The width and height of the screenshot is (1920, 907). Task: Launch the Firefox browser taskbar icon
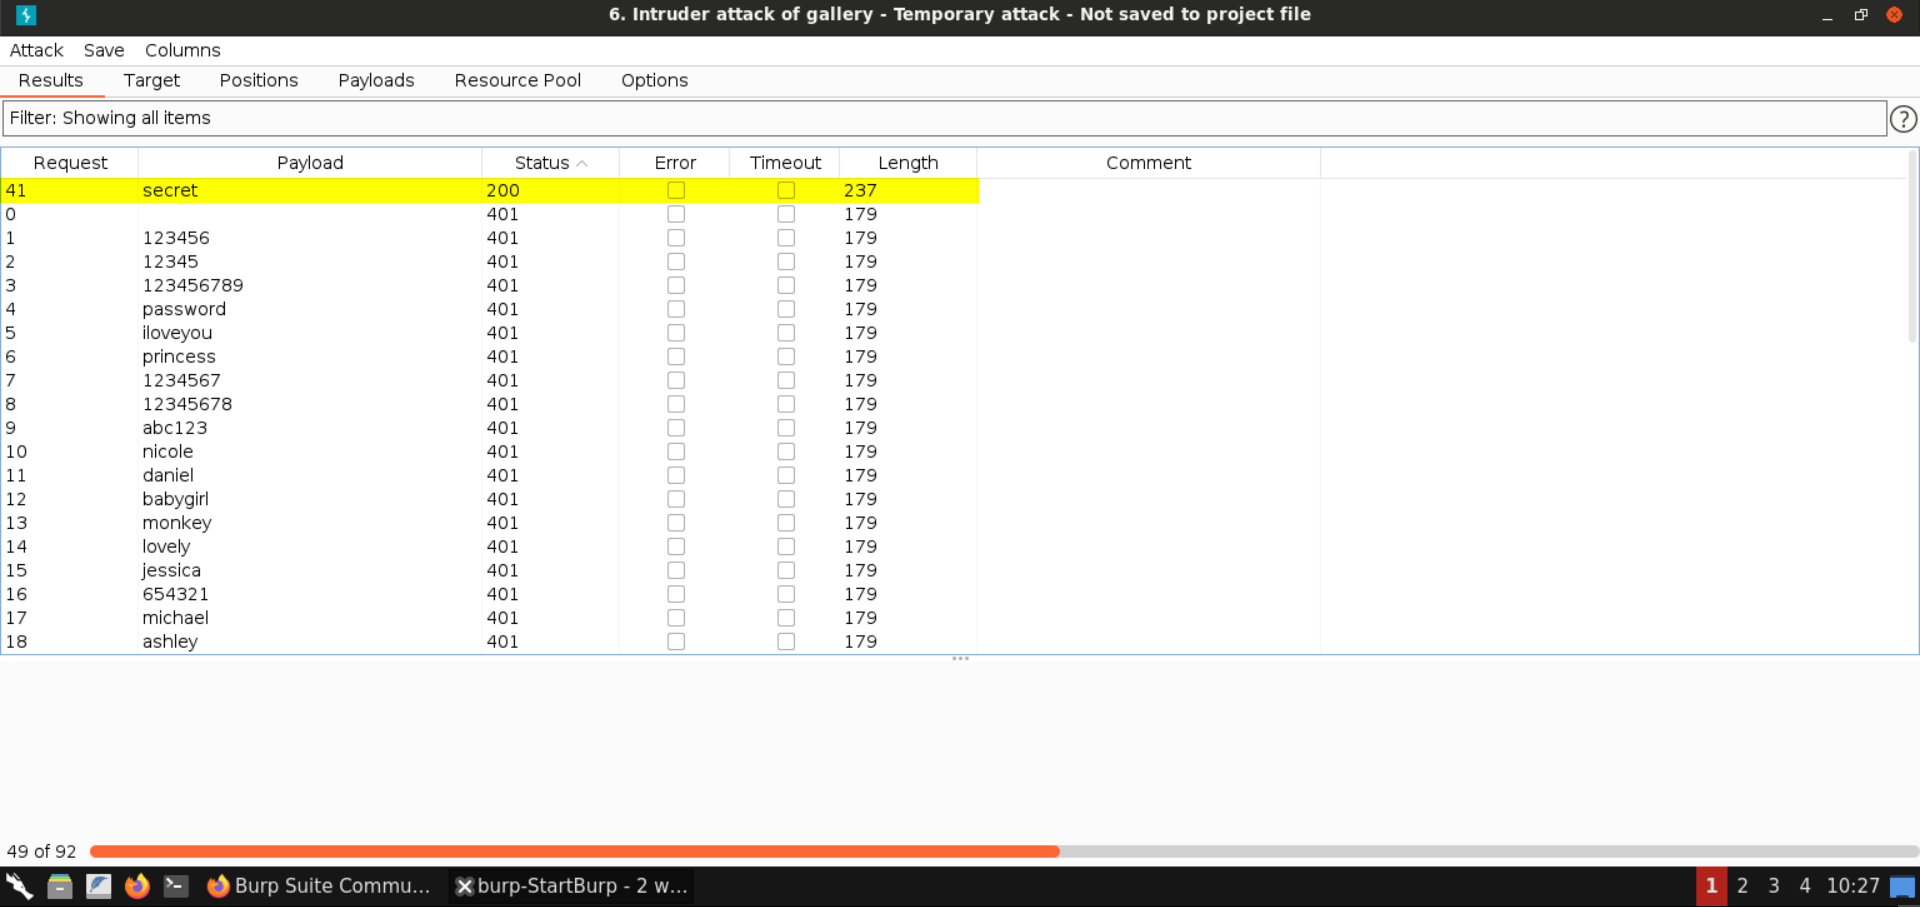(x=137, y=886)
